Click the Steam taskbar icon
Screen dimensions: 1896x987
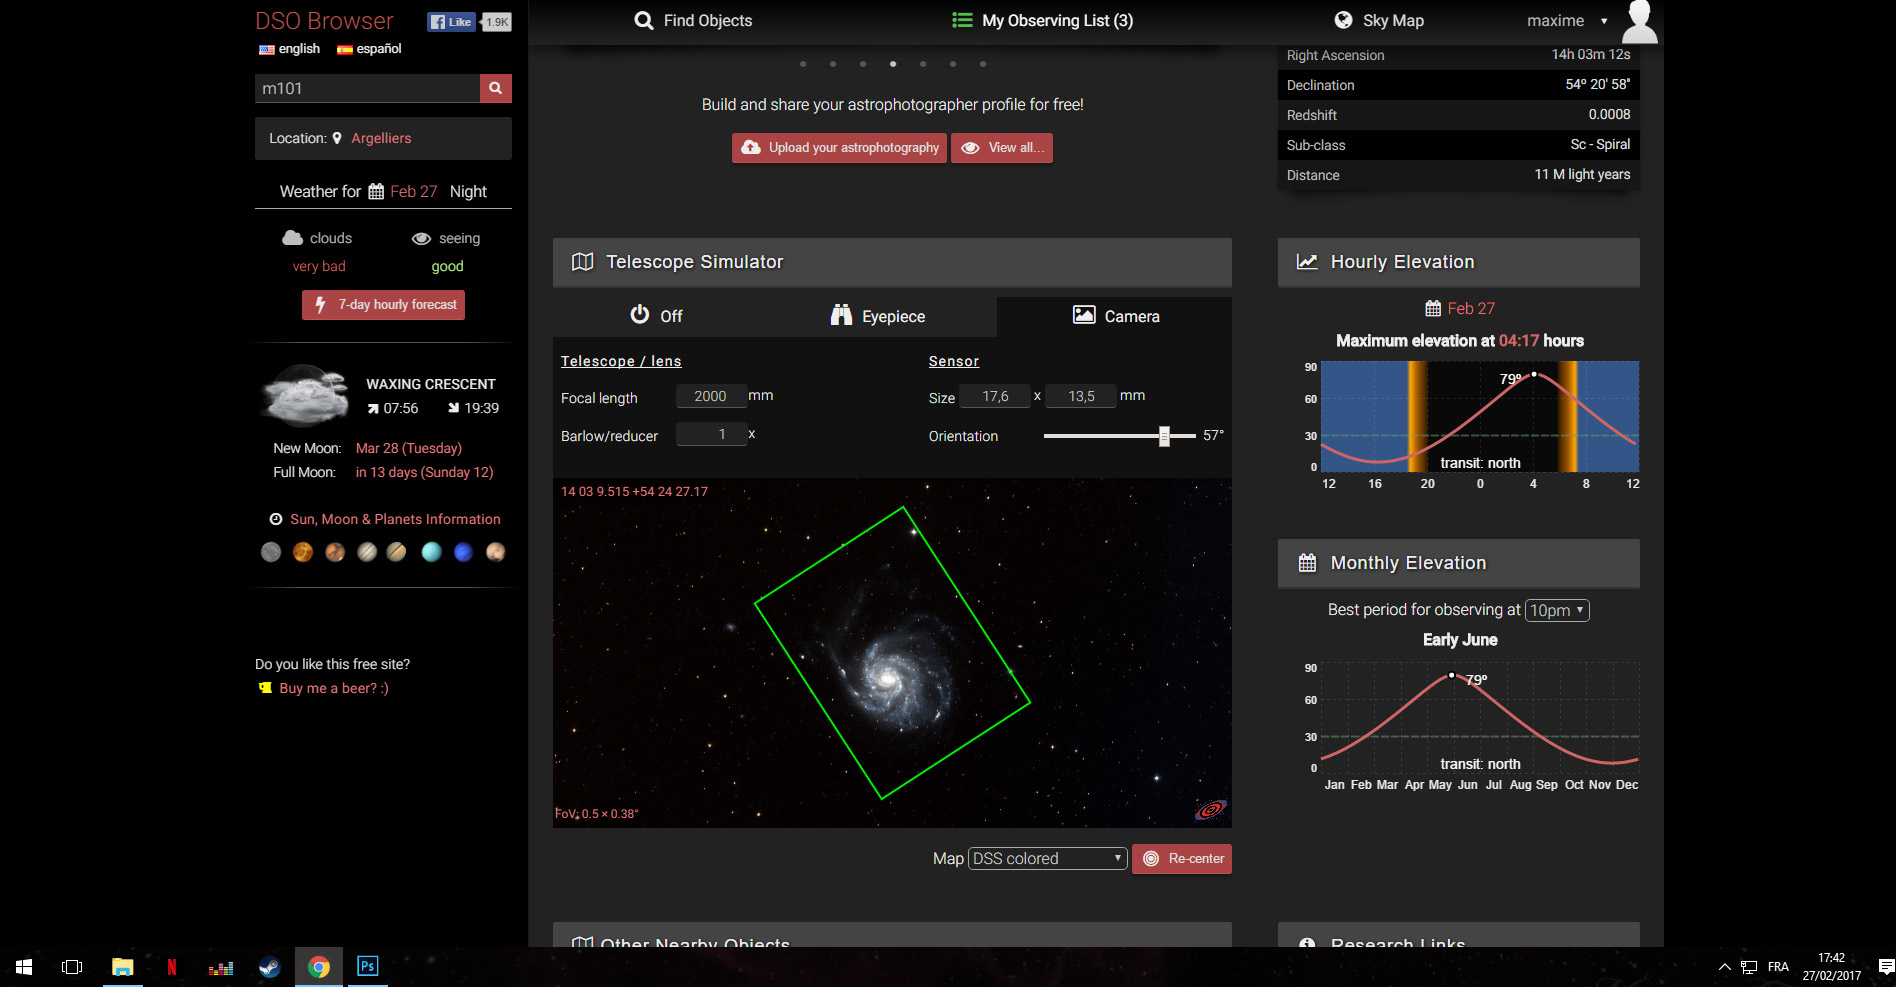[x=269, y=966]
